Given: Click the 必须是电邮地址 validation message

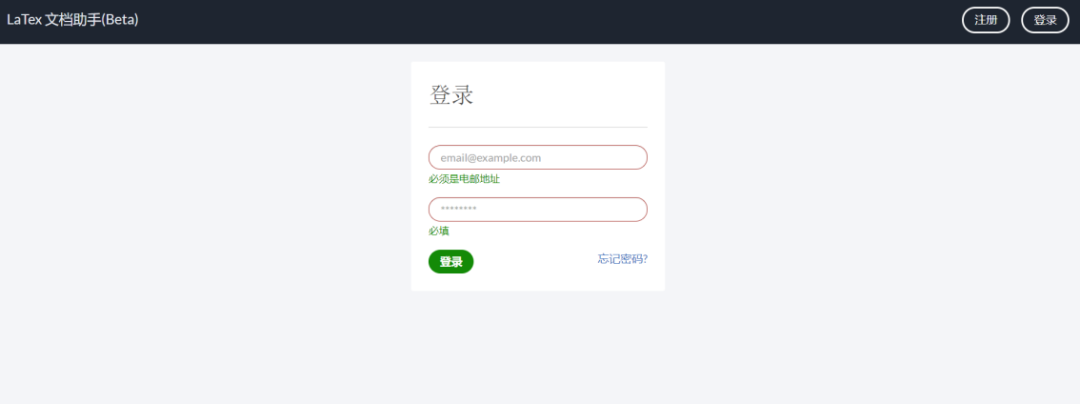Looking at the screenshot, I should [464, 180].
